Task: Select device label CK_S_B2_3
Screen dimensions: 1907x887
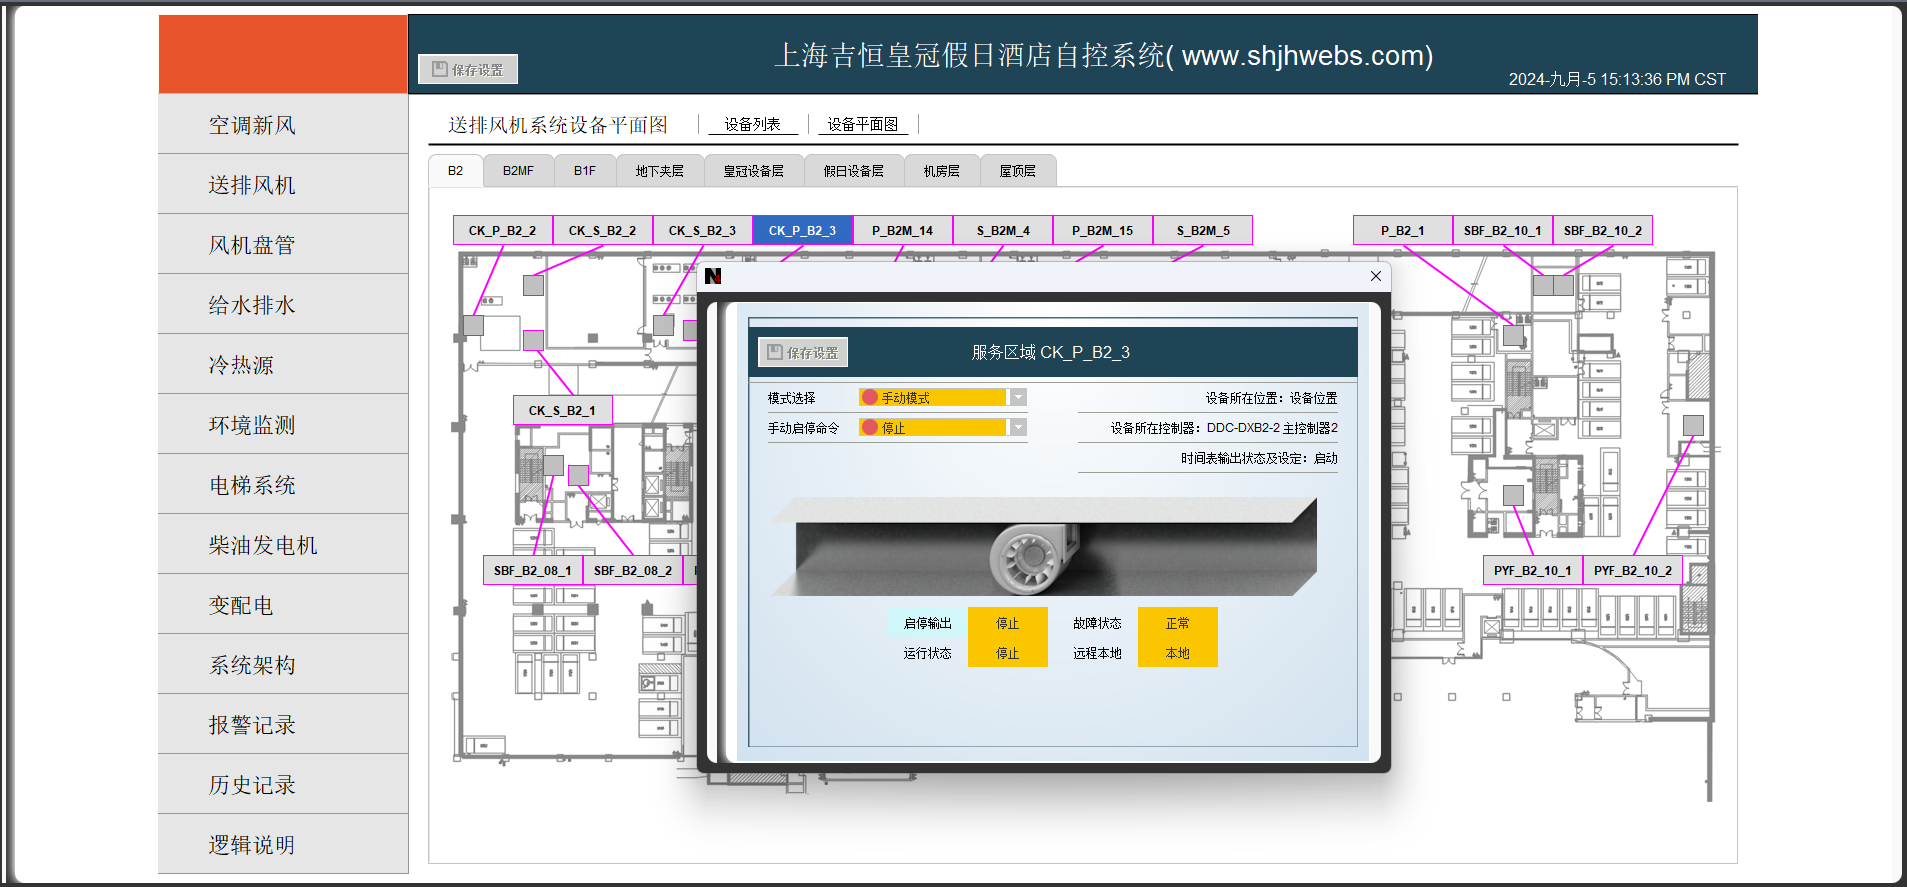Action: click(703, 230)
